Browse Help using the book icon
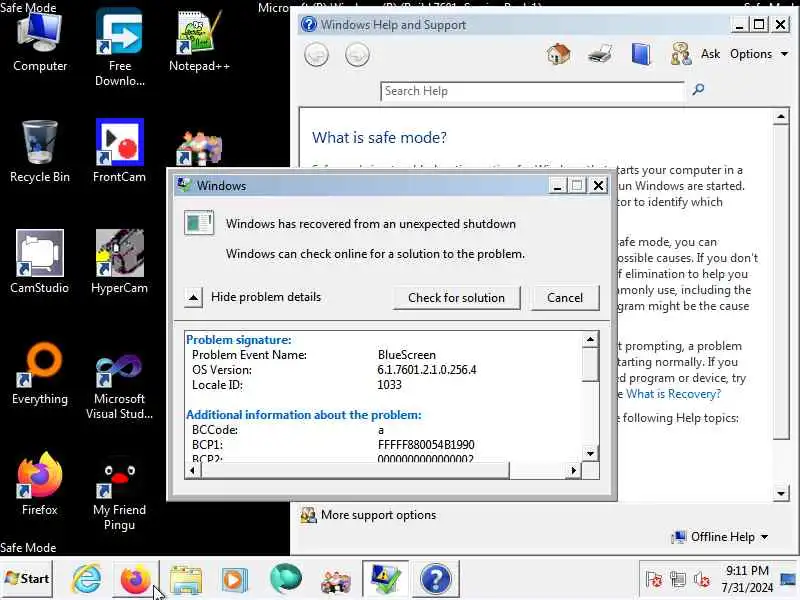Viewport: 800px width, 600px height. tap(641, 54)
